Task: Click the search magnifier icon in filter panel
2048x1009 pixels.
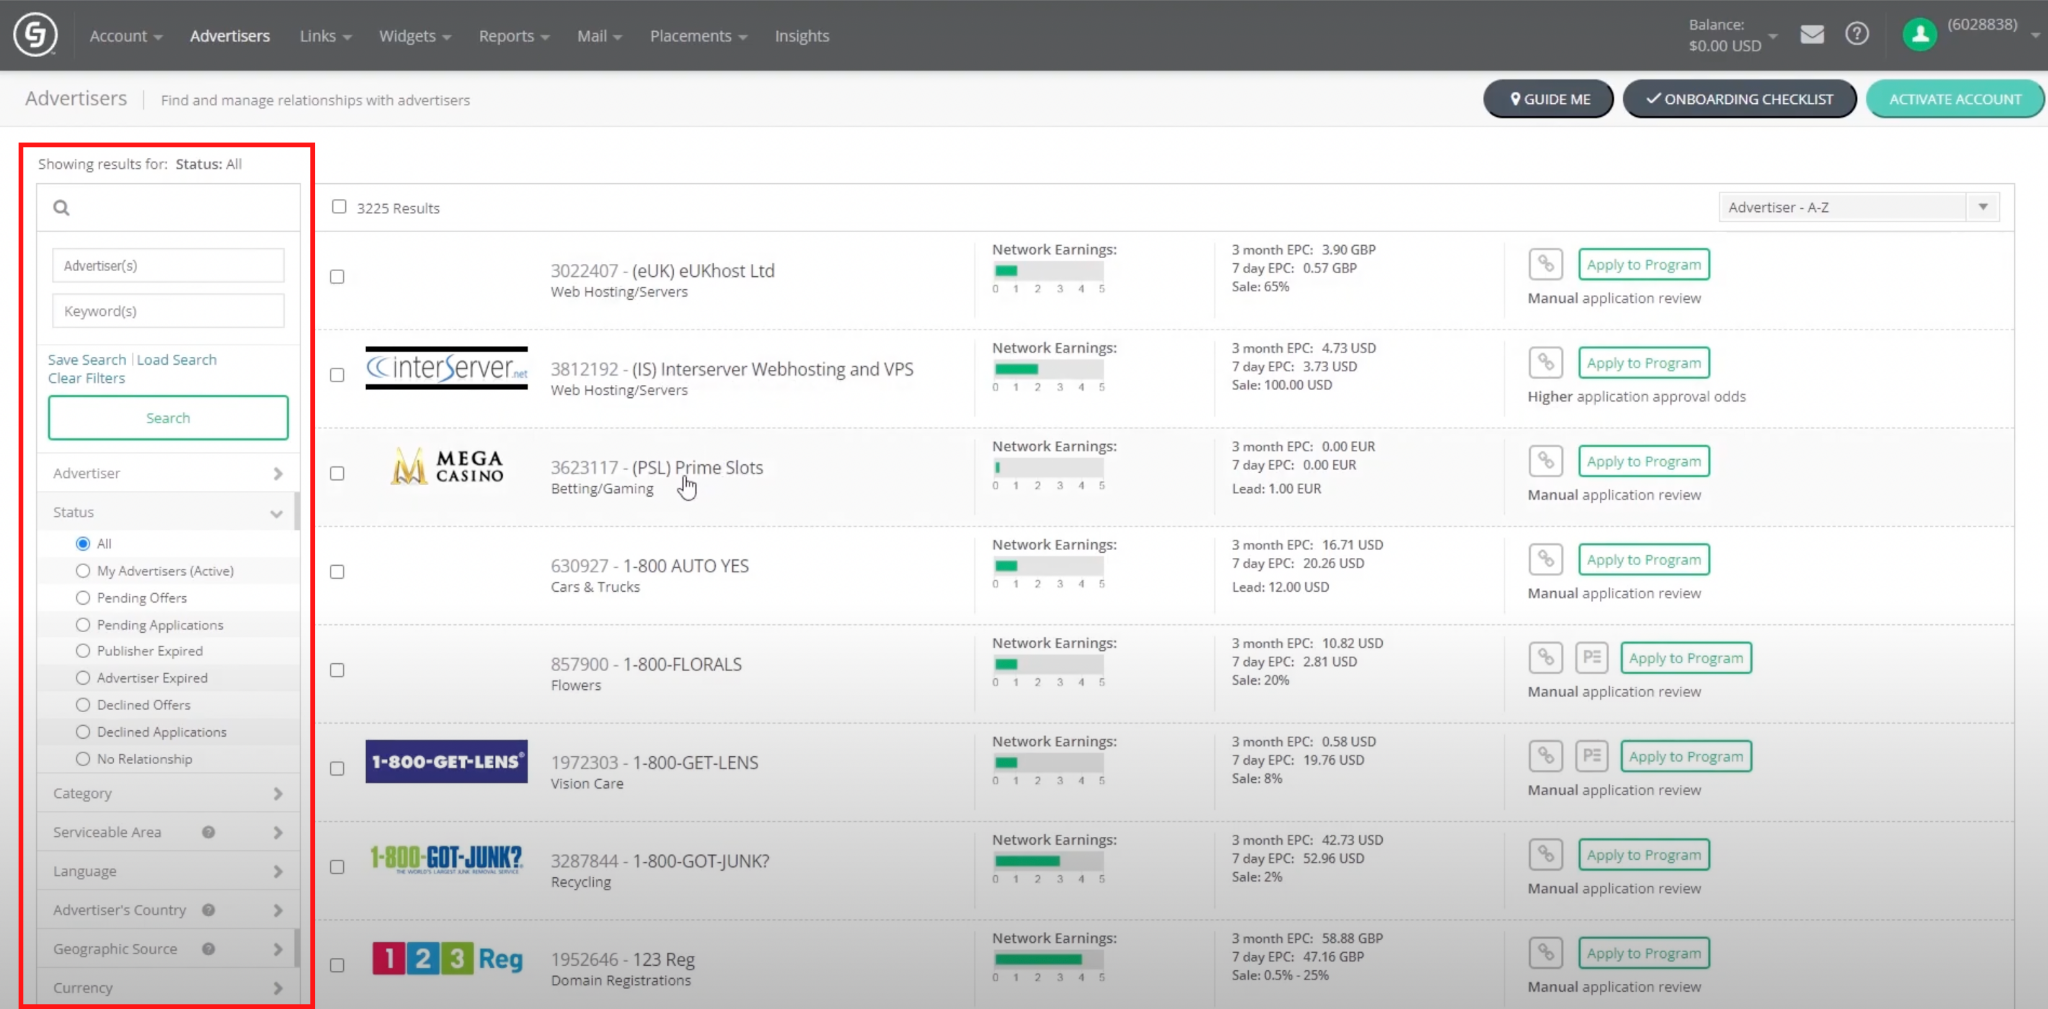Action: 62,208
